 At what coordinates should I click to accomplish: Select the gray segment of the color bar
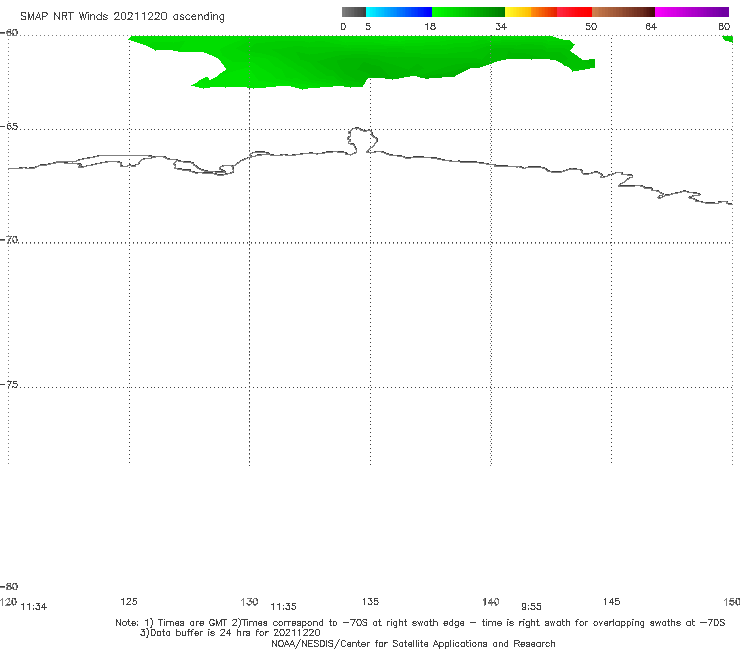click(x=353, y=12)
